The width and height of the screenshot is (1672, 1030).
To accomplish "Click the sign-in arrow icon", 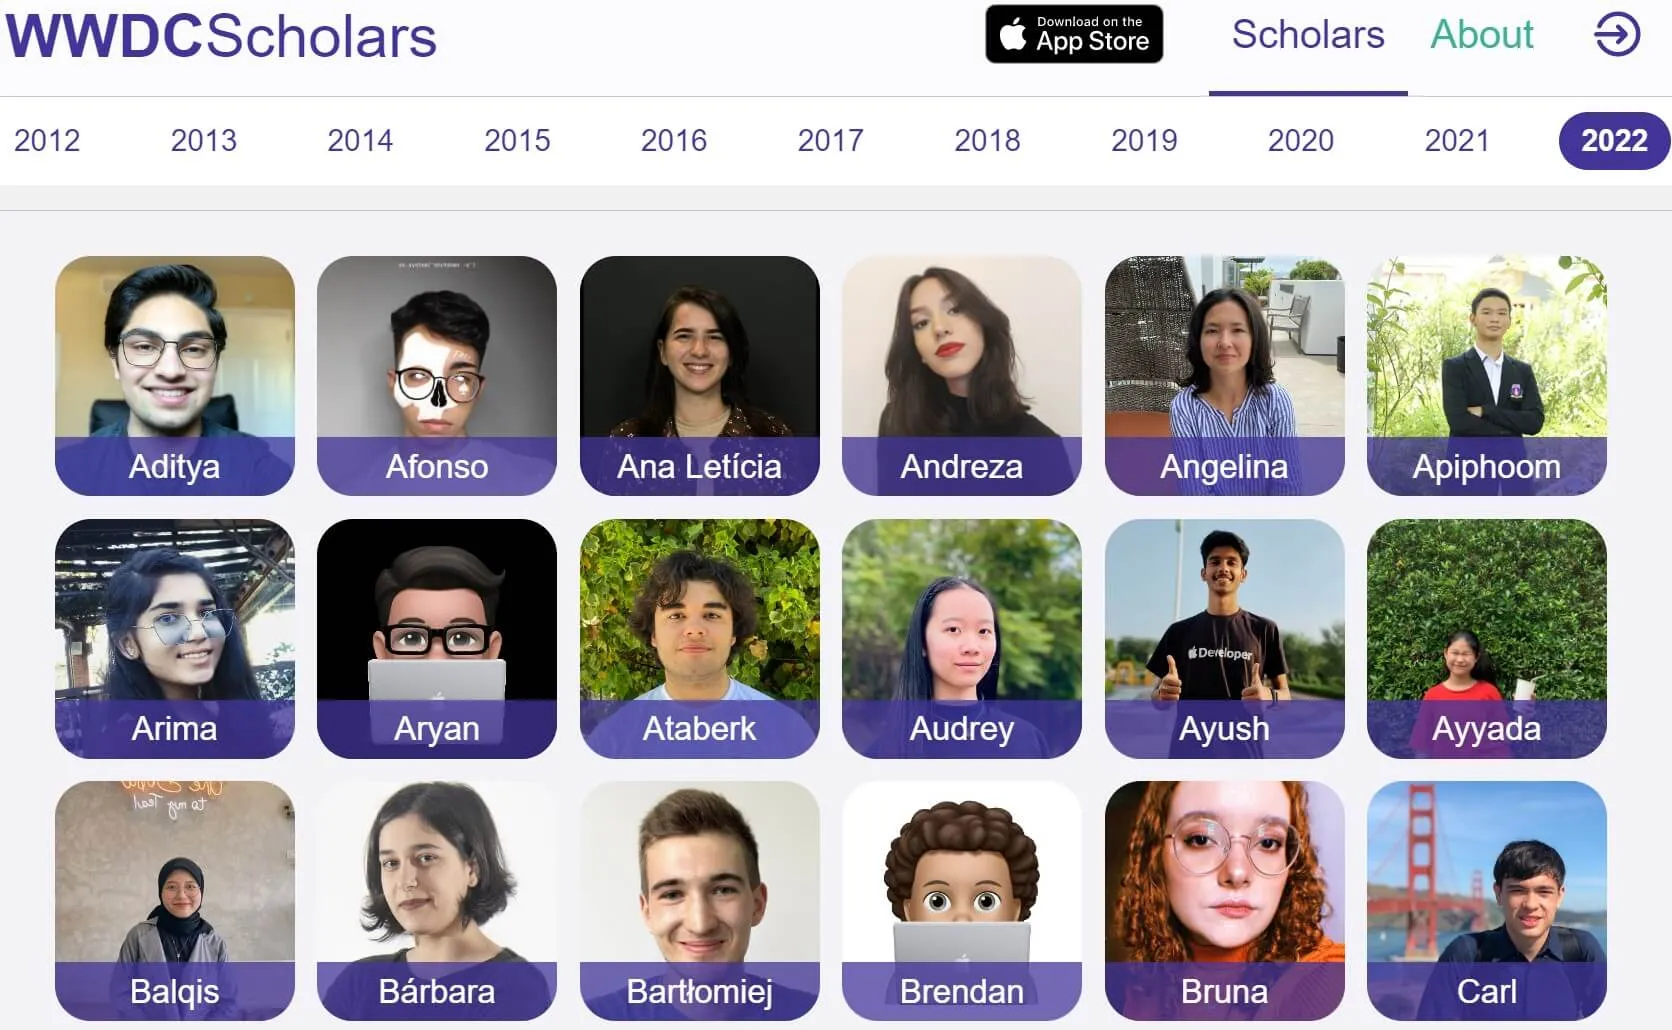I will (1616, 35).
